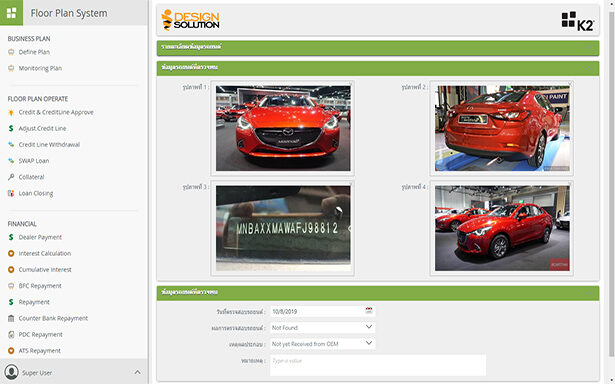This screenshot has height=384, width=615.
Task: Click the Counter Bank Repayment bank icon
Action: (x=11, y=318)
